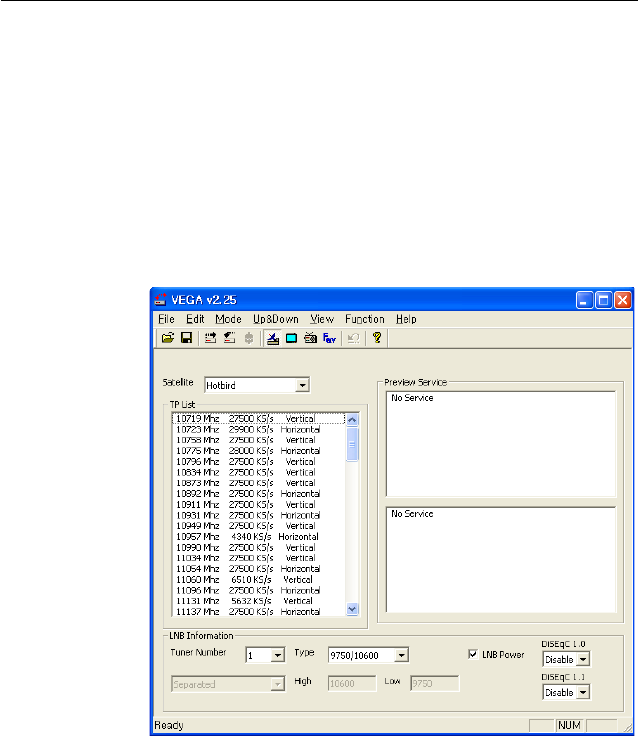
Task: Click the greyed-out toolbar icon before satellite
Action: click(x=249, y=338)
